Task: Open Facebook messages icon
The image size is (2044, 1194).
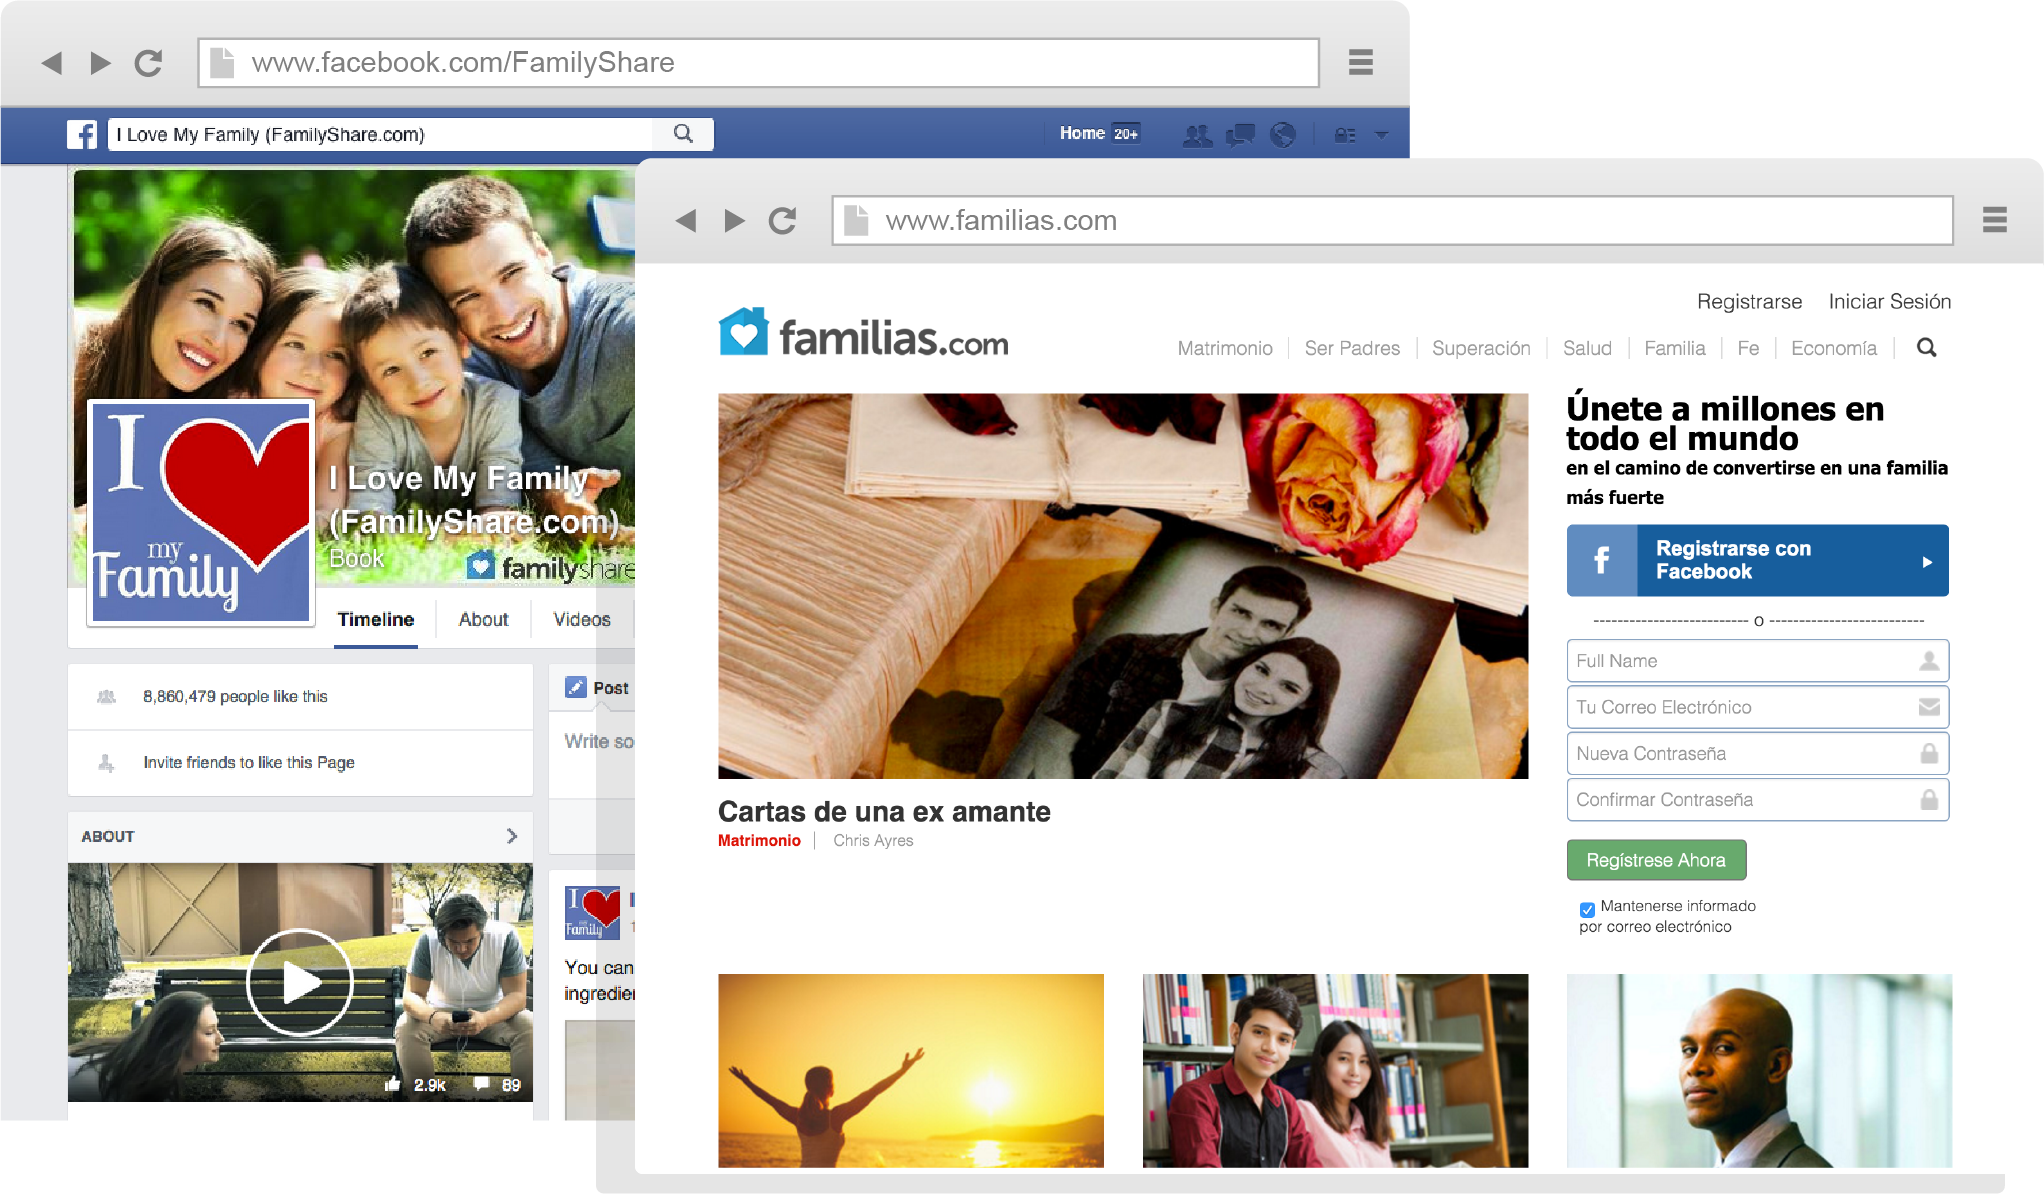Action: [x=1240, y=134]
